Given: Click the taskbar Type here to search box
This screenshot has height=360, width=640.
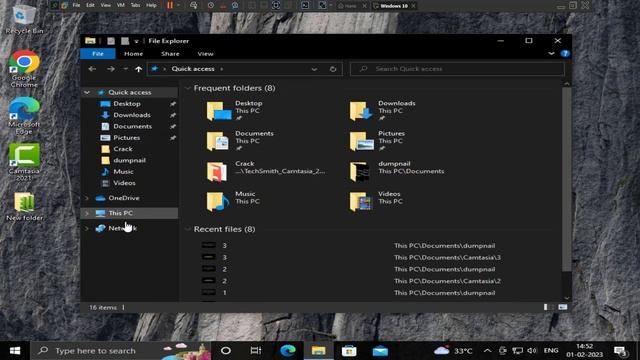Looking at the screenshot, I should coord(120,351).
